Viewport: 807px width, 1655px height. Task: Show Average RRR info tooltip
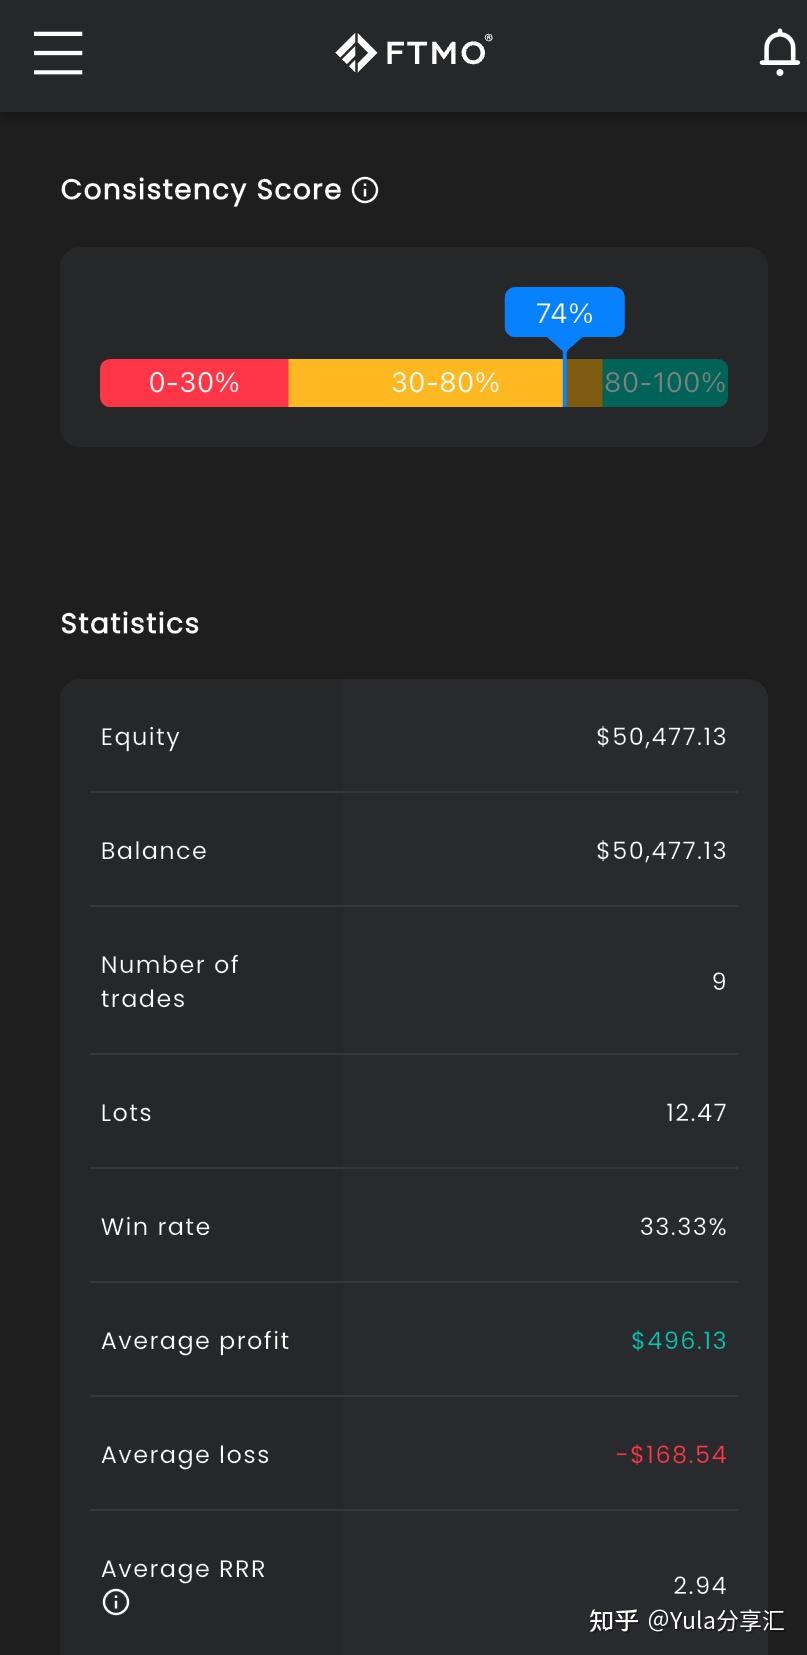click(x=116, y=1602)
